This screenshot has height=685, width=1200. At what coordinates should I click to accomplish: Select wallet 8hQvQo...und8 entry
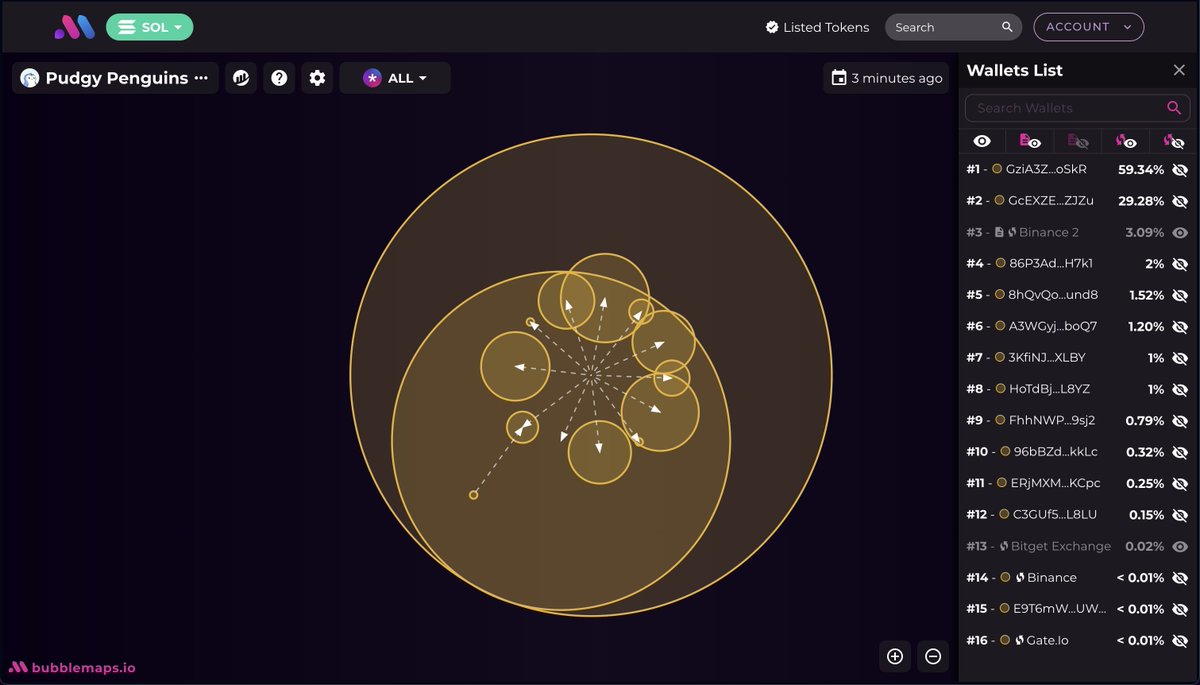[x=1053, y=295]
